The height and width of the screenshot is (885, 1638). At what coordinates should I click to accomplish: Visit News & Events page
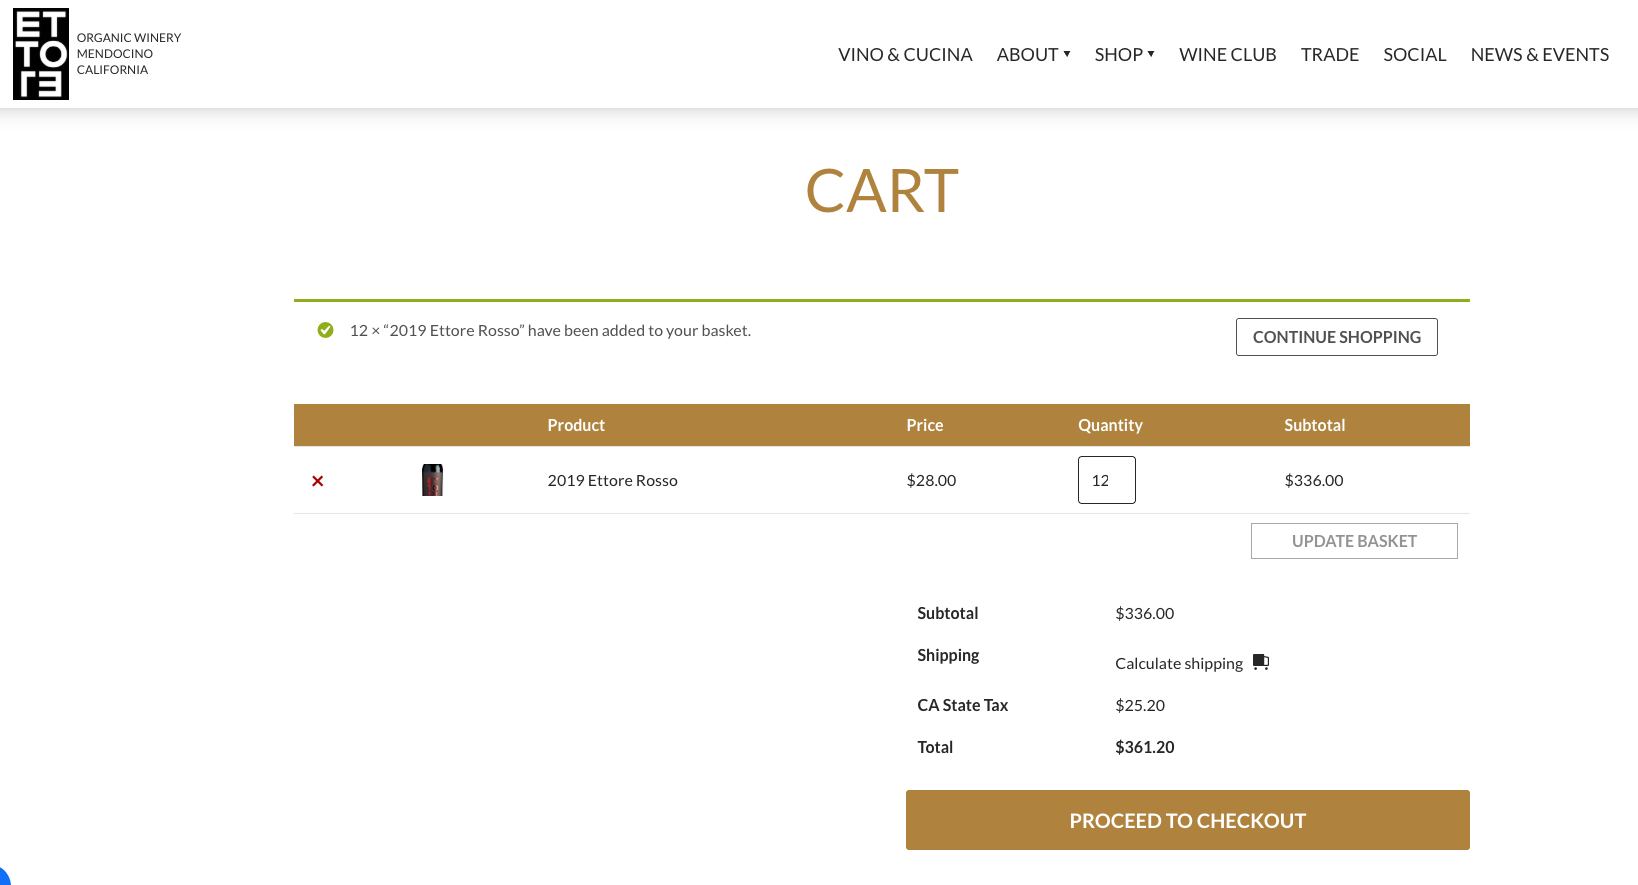[x=1539, y=54]
